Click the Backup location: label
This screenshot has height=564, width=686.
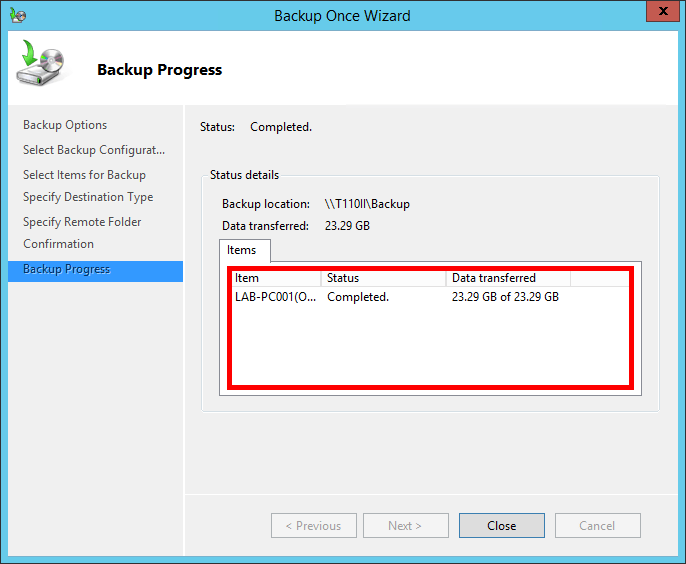click(266, 204)
